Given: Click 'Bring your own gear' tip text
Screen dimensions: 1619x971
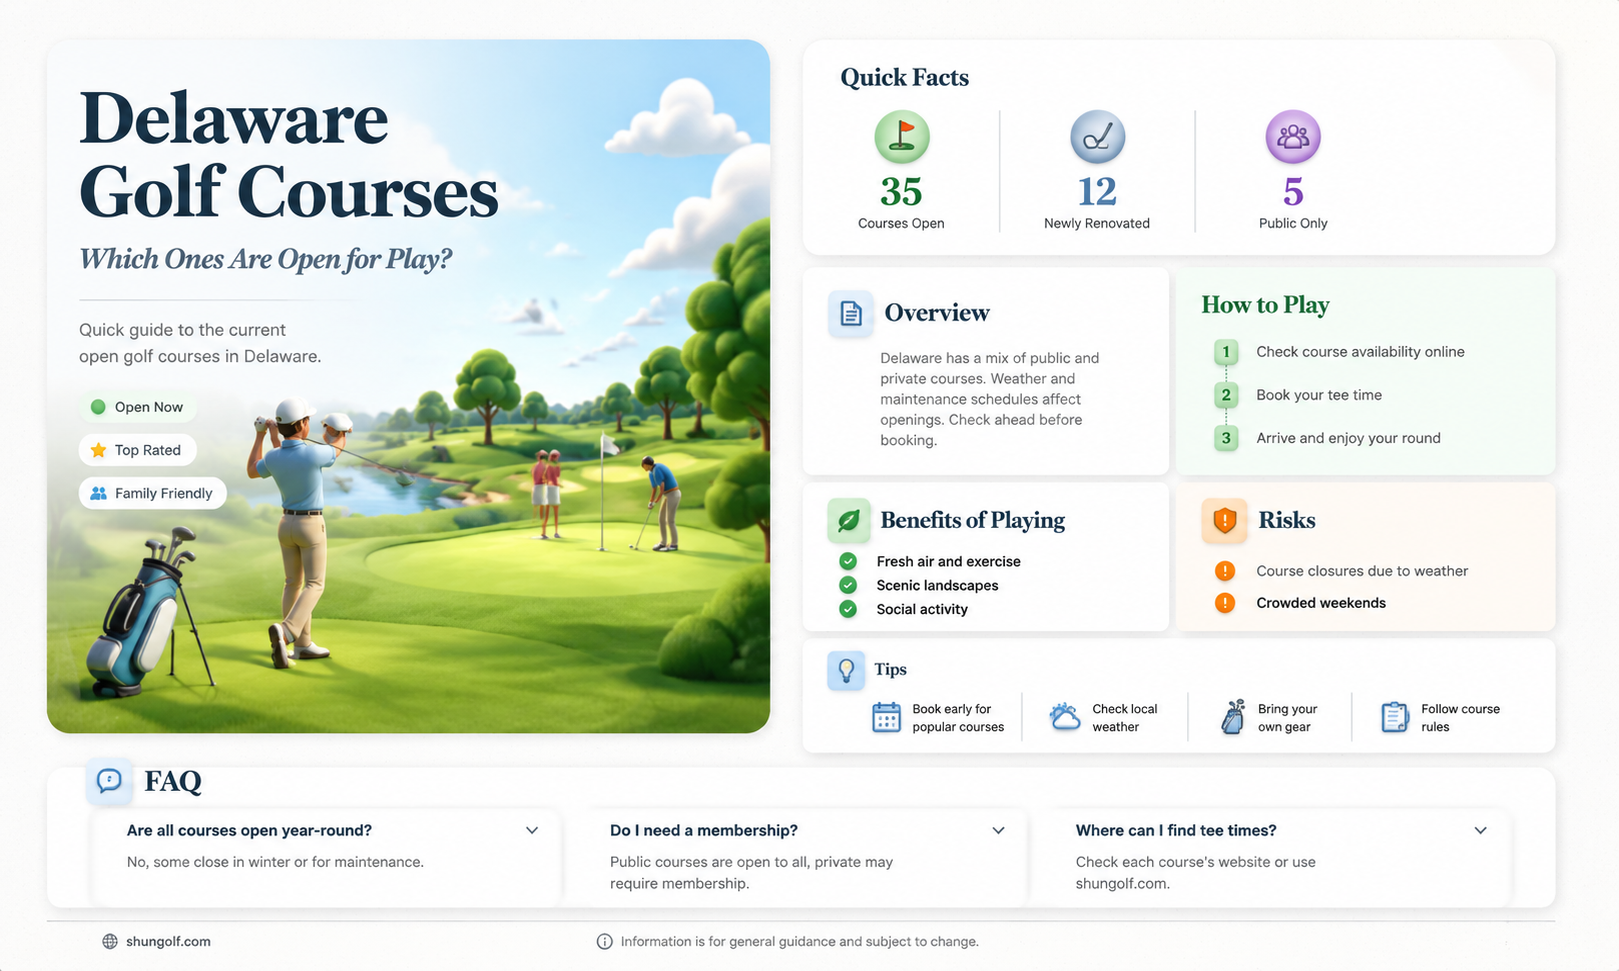Looking at the screenshot, I should 1287,718.
